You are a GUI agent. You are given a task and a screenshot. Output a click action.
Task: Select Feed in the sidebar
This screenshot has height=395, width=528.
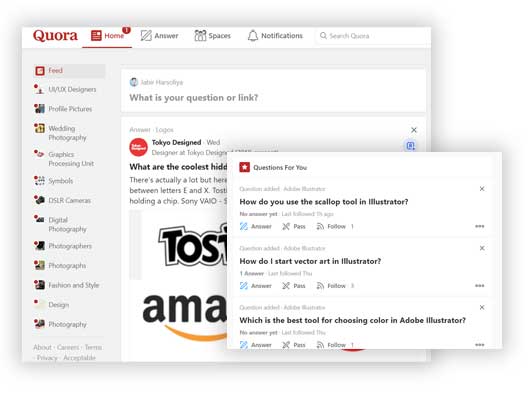pos(69,71)
